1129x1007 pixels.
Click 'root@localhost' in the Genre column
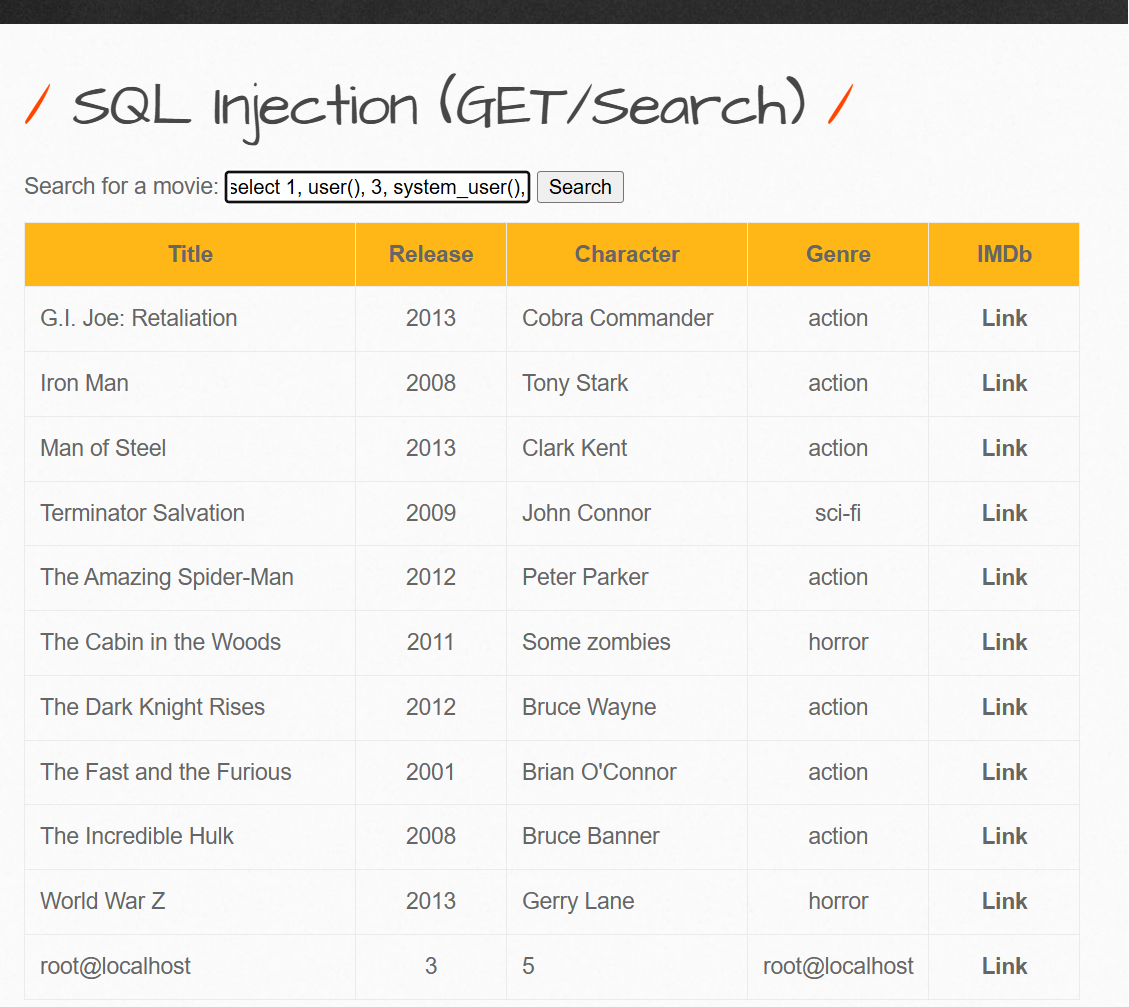tap(838, 966)
